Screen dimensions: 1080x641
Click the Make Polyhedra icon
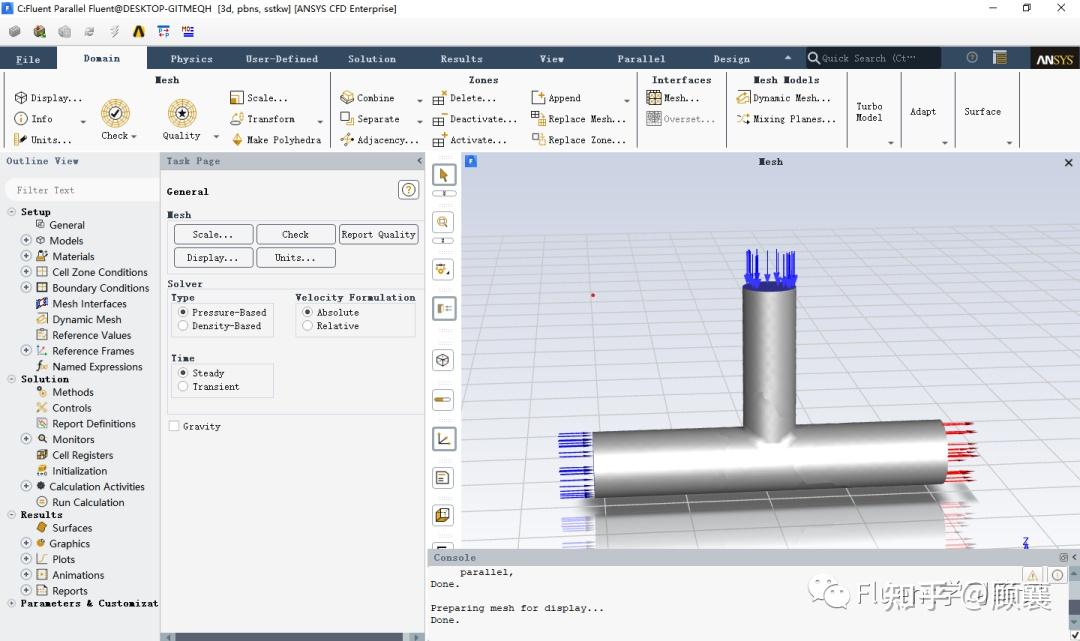pos(237,140)
